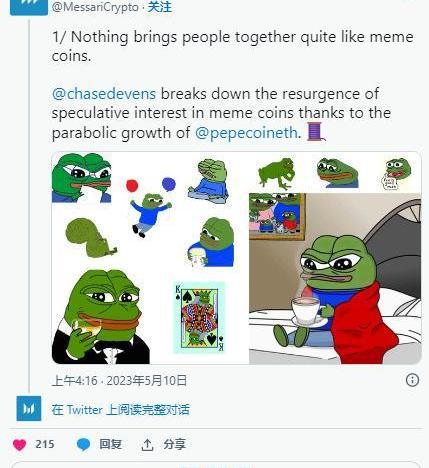The width and height of the screenshot is (429, 468).
Task: Open the Pepe in tuxedo image
Action: [101, 317]
